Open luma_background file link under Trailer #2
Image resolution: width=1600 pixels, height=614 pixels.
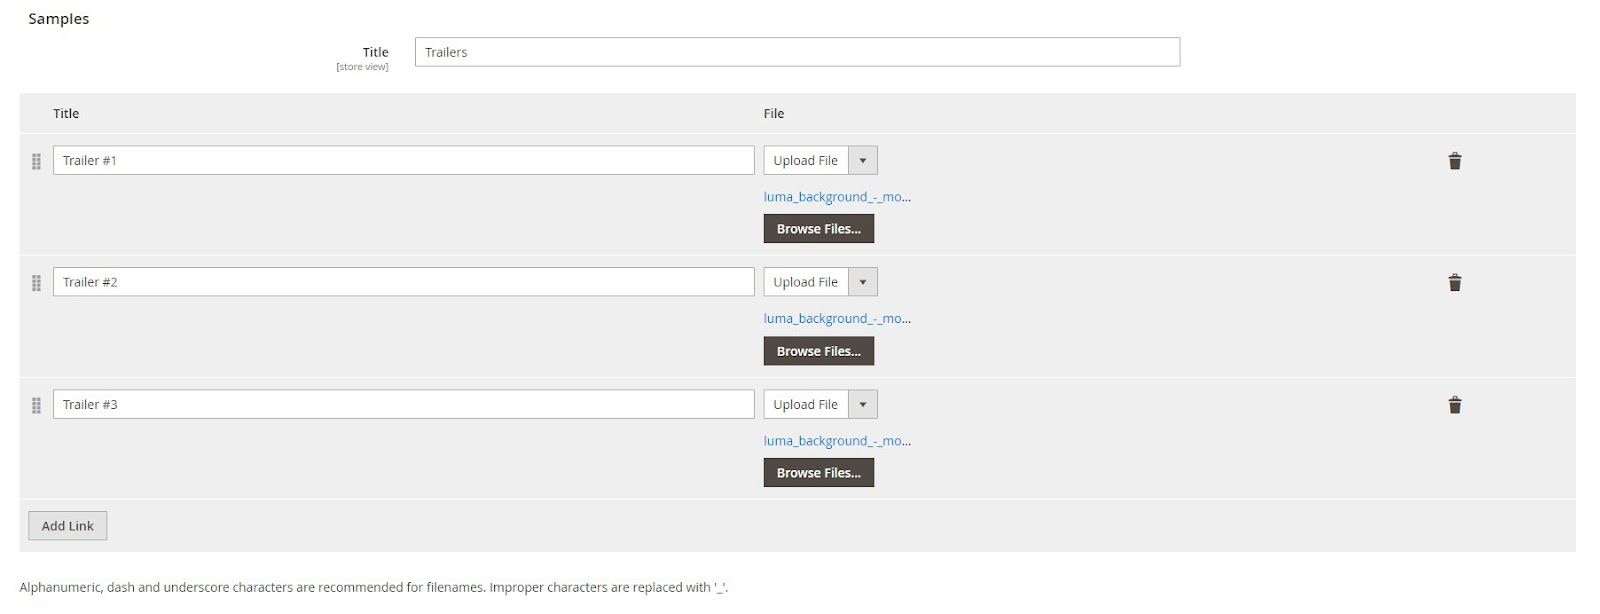(x=837, y=319)
